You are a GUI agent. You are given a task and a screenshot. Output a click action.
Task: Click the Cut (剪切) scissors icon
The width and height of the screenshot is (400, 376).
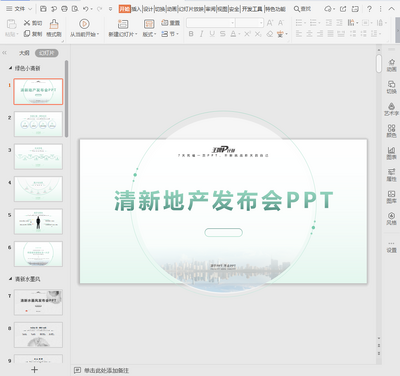(27, 23)
